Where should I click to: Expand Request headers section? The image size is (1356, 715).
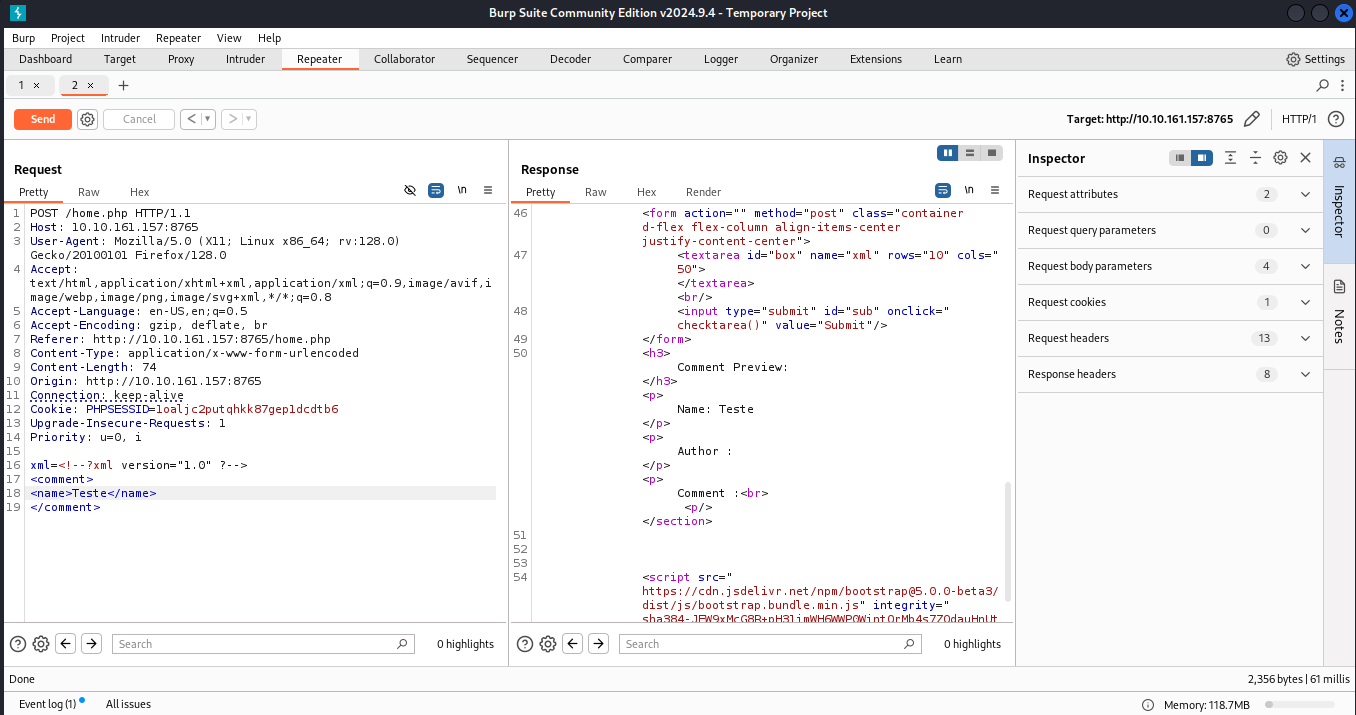1170,338
